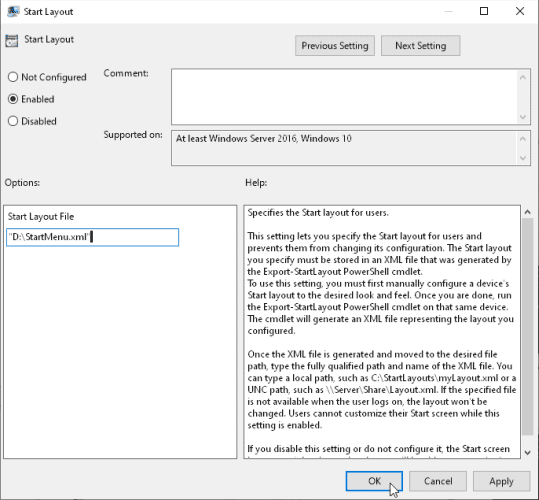
Task: Cancel the Start Layout dialog
Action: pos(438,481)
